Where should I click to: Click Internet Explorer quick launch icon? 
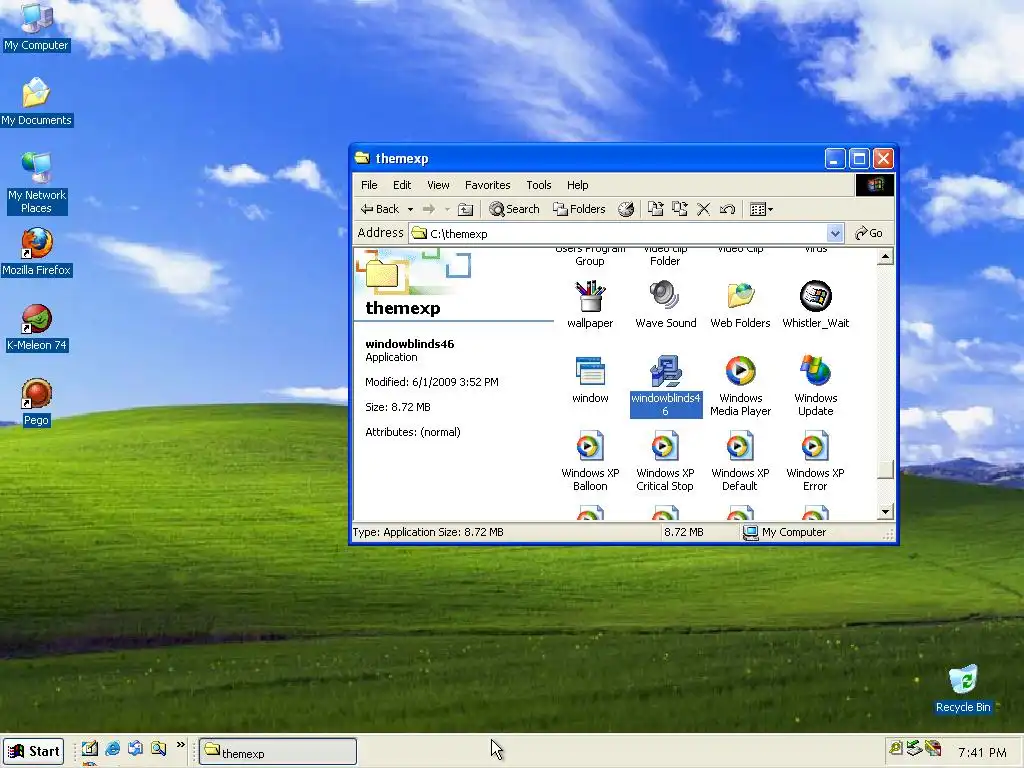tap(112, 748)
